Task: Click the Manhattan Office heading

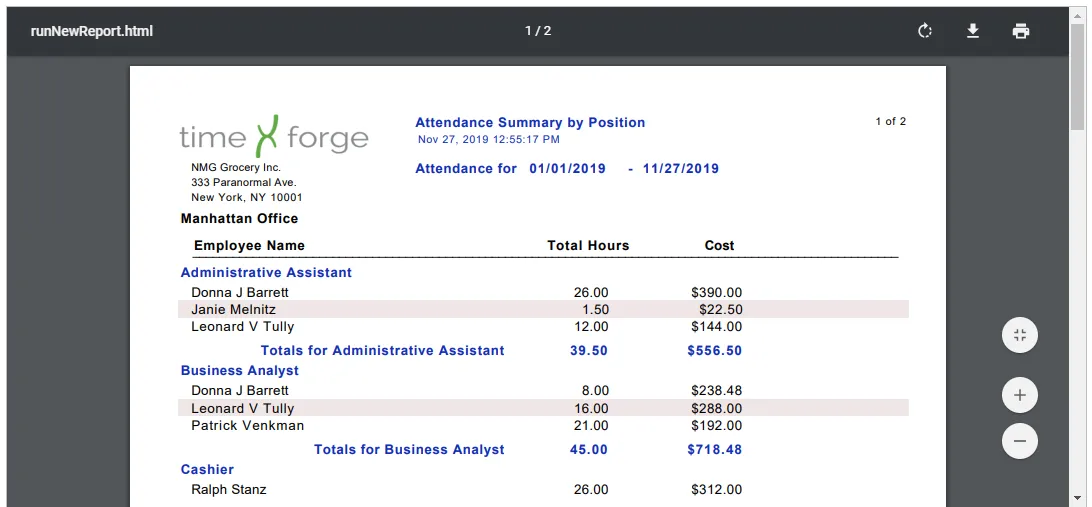Action: [x=239, y=219]
